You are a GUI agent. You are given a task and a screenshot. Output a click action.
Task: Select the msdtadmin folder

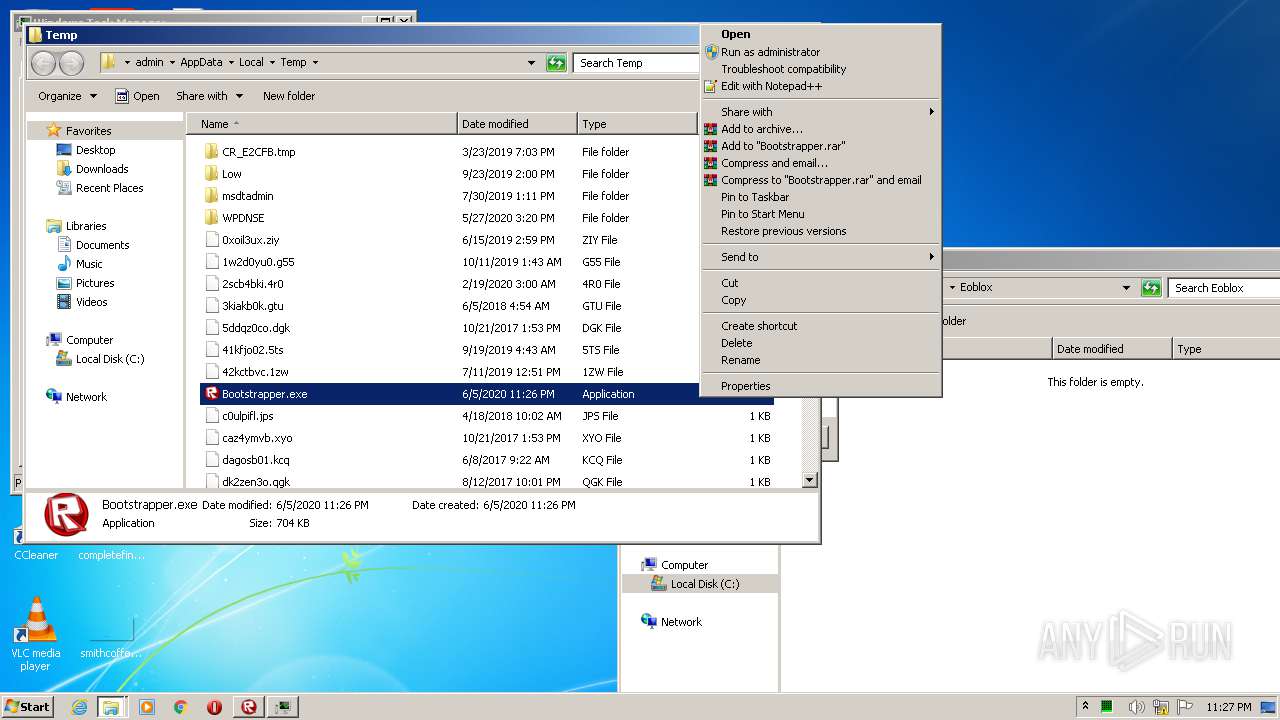click(x=247, y=196)
